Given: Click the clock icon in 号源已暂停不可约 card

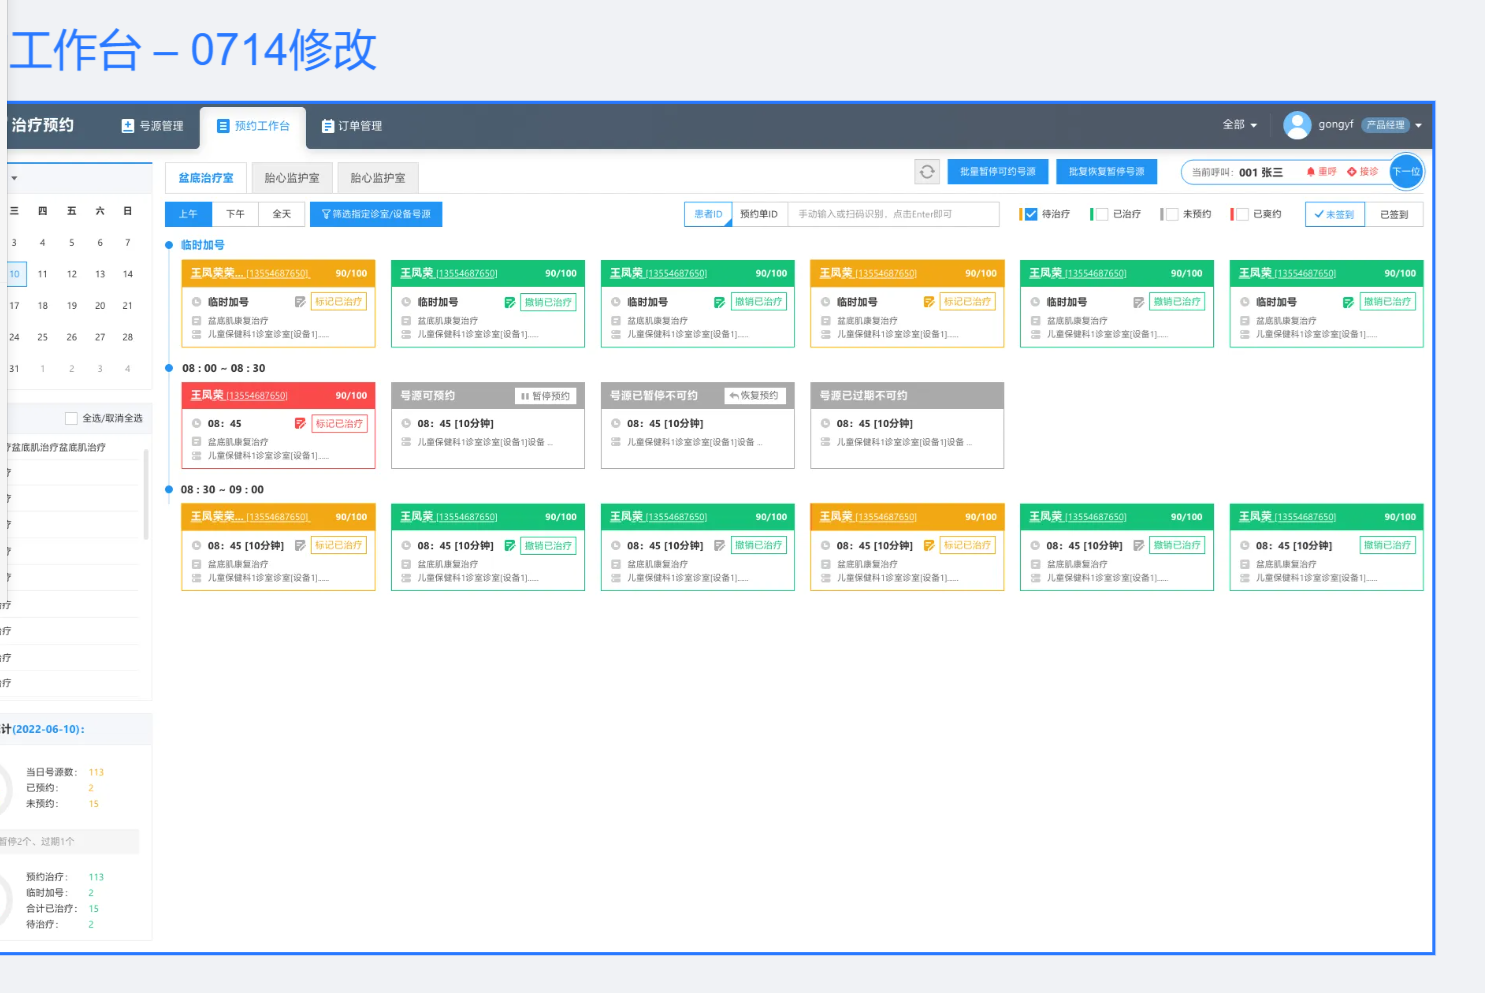Looking at the screenshot, I should [x=616, y=424].
